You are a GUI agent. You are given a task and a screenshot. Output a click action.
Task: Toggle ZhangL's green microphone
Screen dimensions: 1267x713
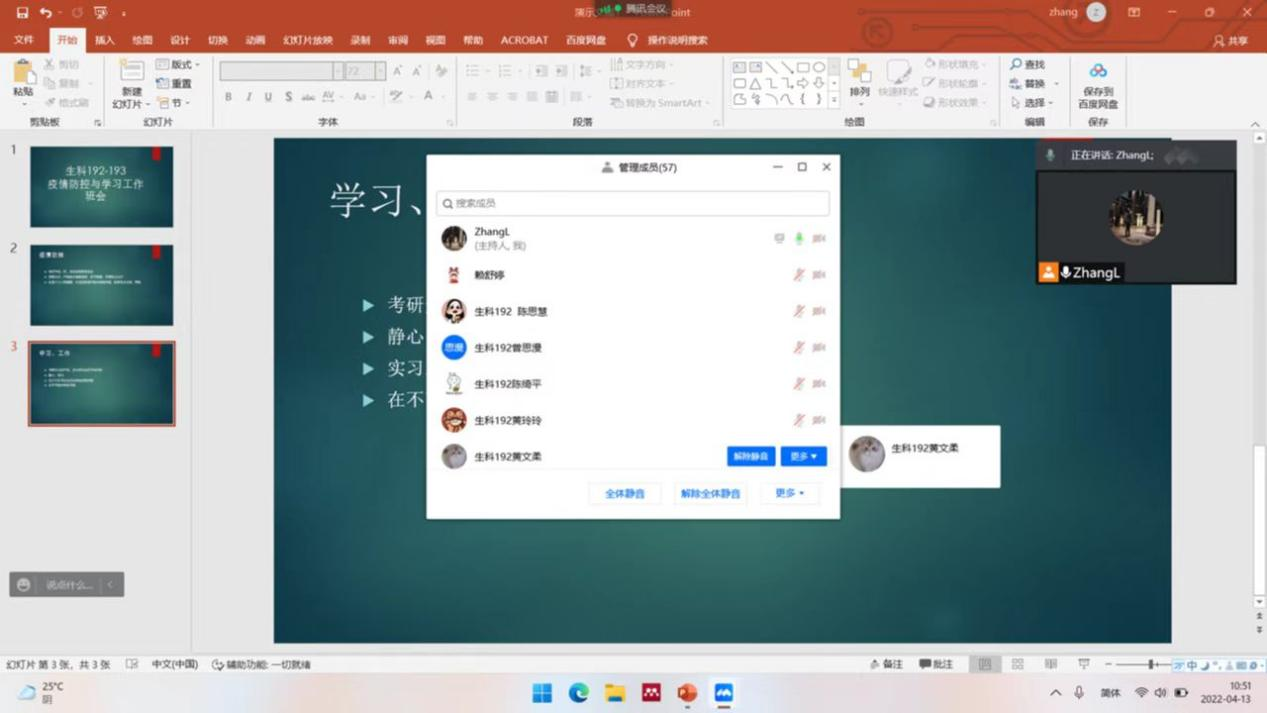click(x=798, y=238)
